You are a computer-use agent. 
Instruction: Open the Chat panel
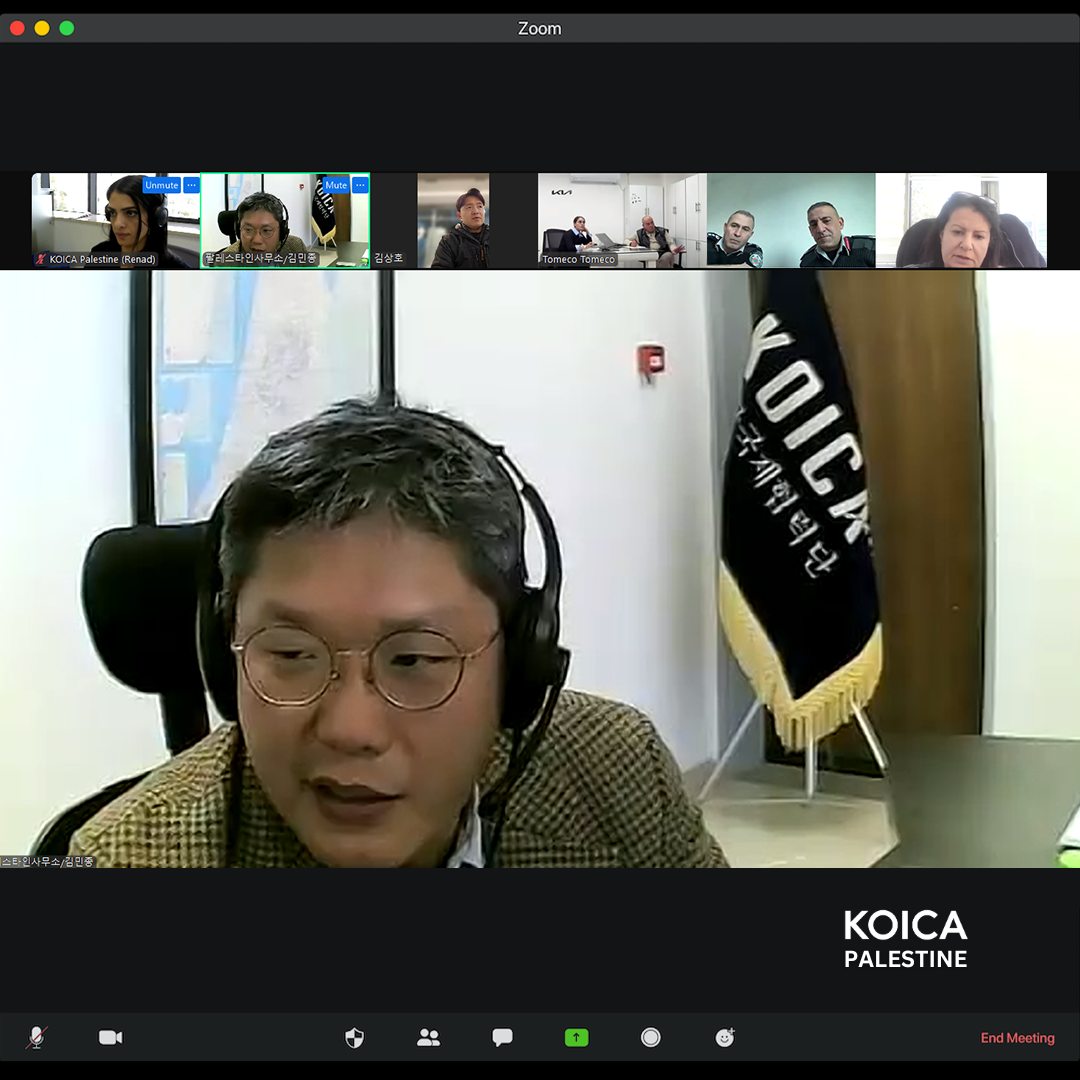(502, 1037)
